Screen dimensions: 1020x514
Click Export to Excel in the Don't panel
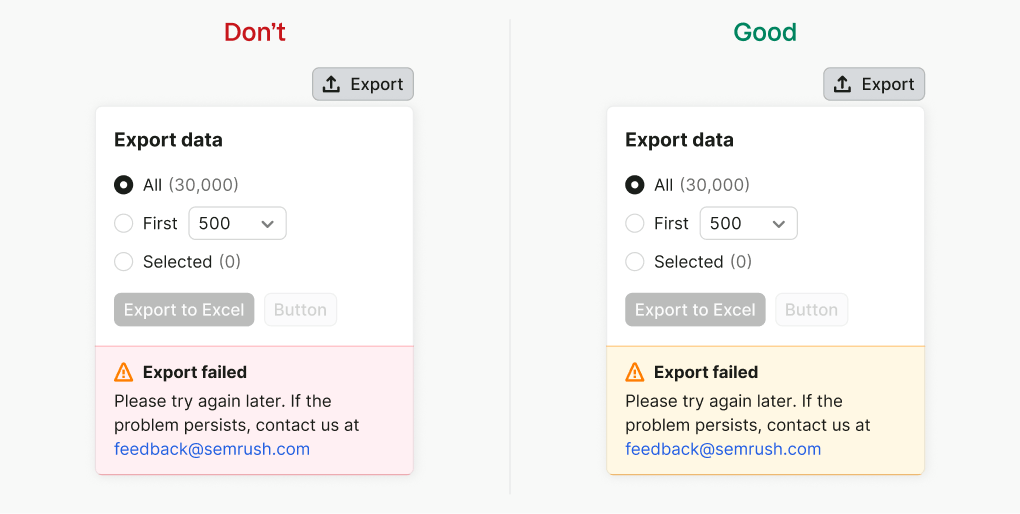pyautogui.click(x=184, y=310)
